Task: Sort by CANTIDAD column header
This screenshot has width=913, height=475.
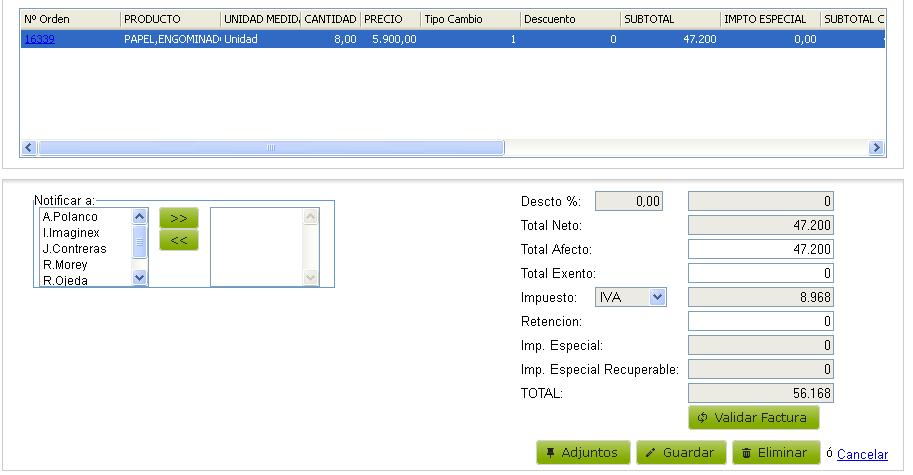Action: tap(330, 19)
